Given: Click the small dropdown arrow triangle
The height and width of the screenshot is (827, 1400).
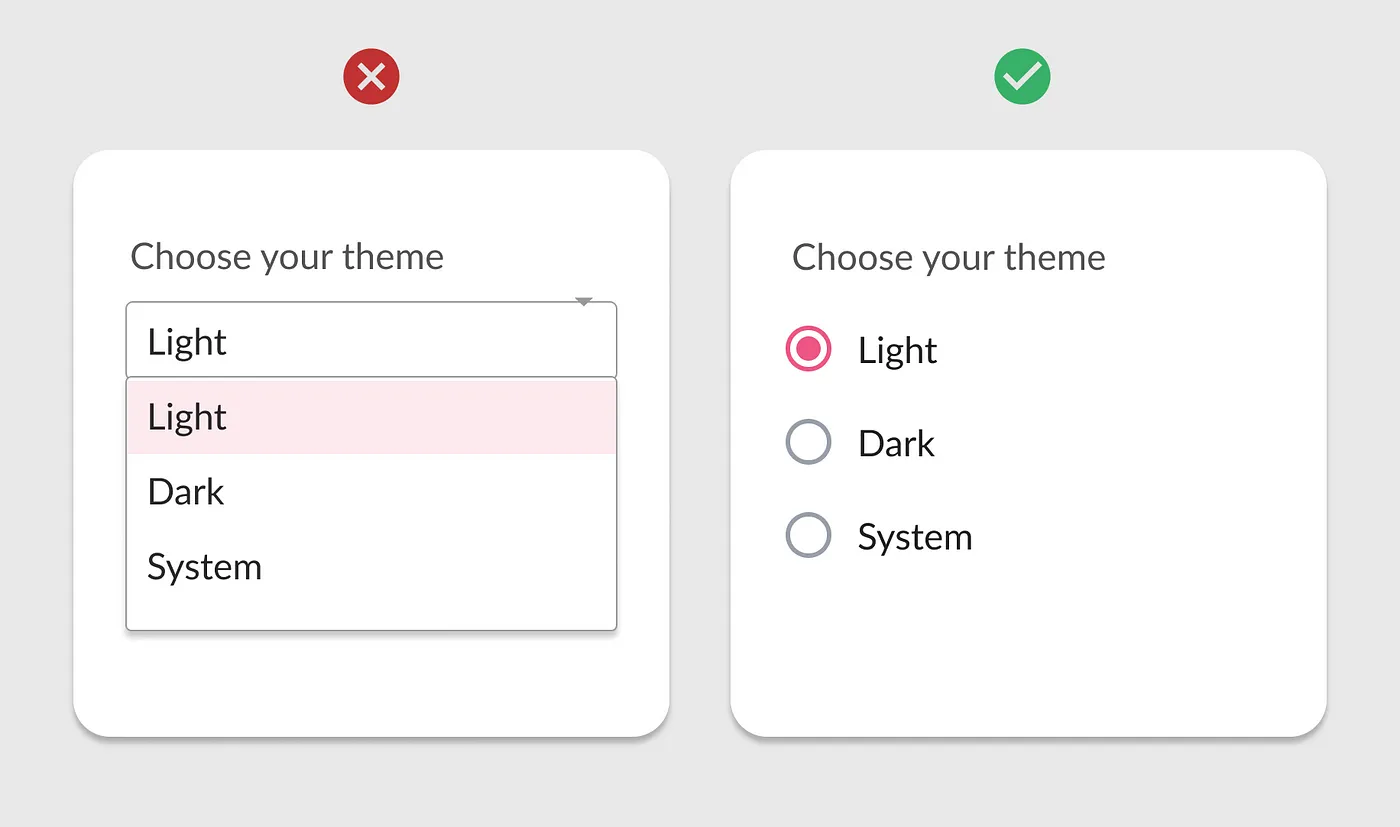Looking at the screenshot, I should [x=585, y=302].
